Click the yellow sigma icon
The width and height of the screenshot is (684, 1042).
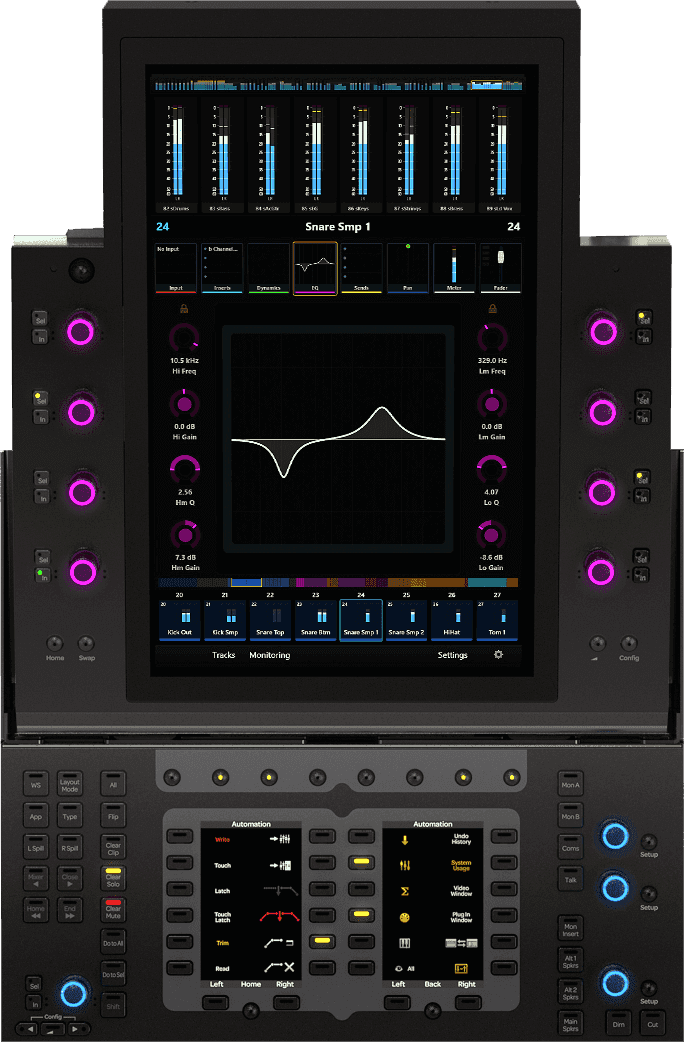coord(405,891)
